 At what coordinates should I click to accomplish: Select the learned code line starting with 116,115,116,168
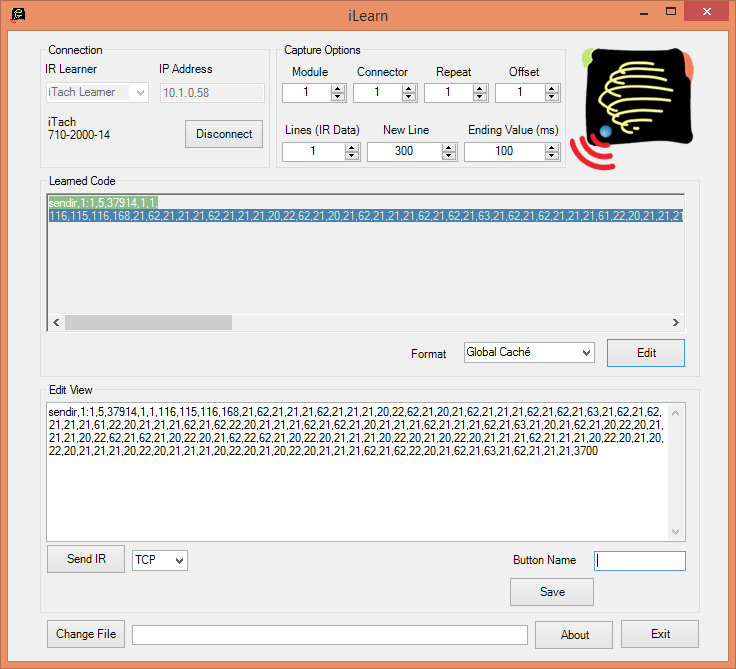(x=366, y=216)
